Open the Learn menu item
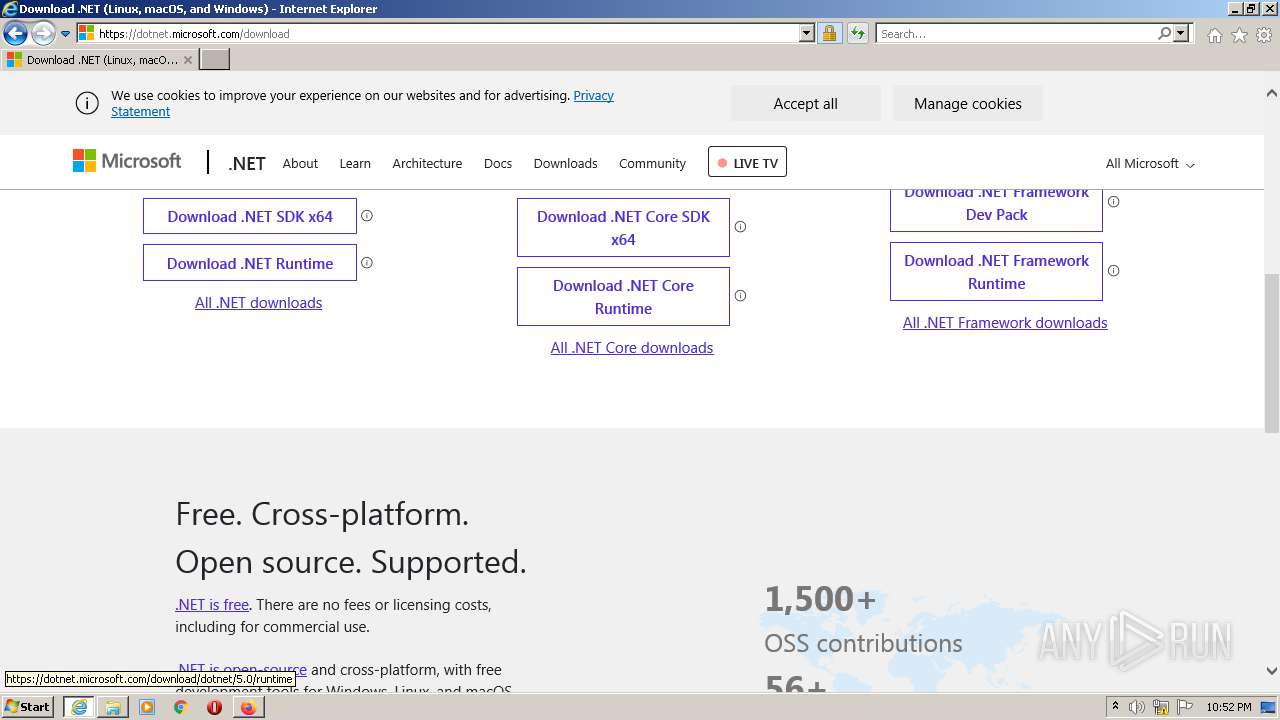The width and height of the screenshot is (1280, 720). pyautogui.click(x=355, y=163)
